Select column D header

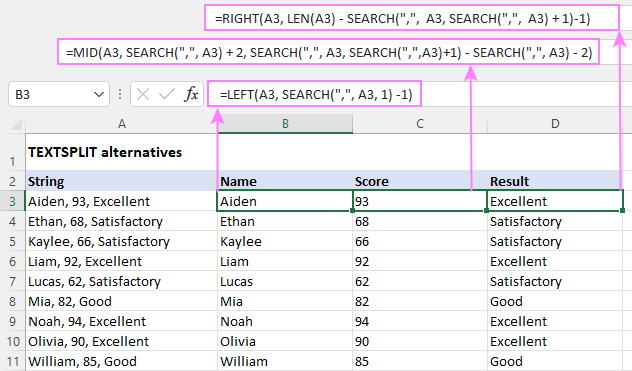click(x=555, y=124)
